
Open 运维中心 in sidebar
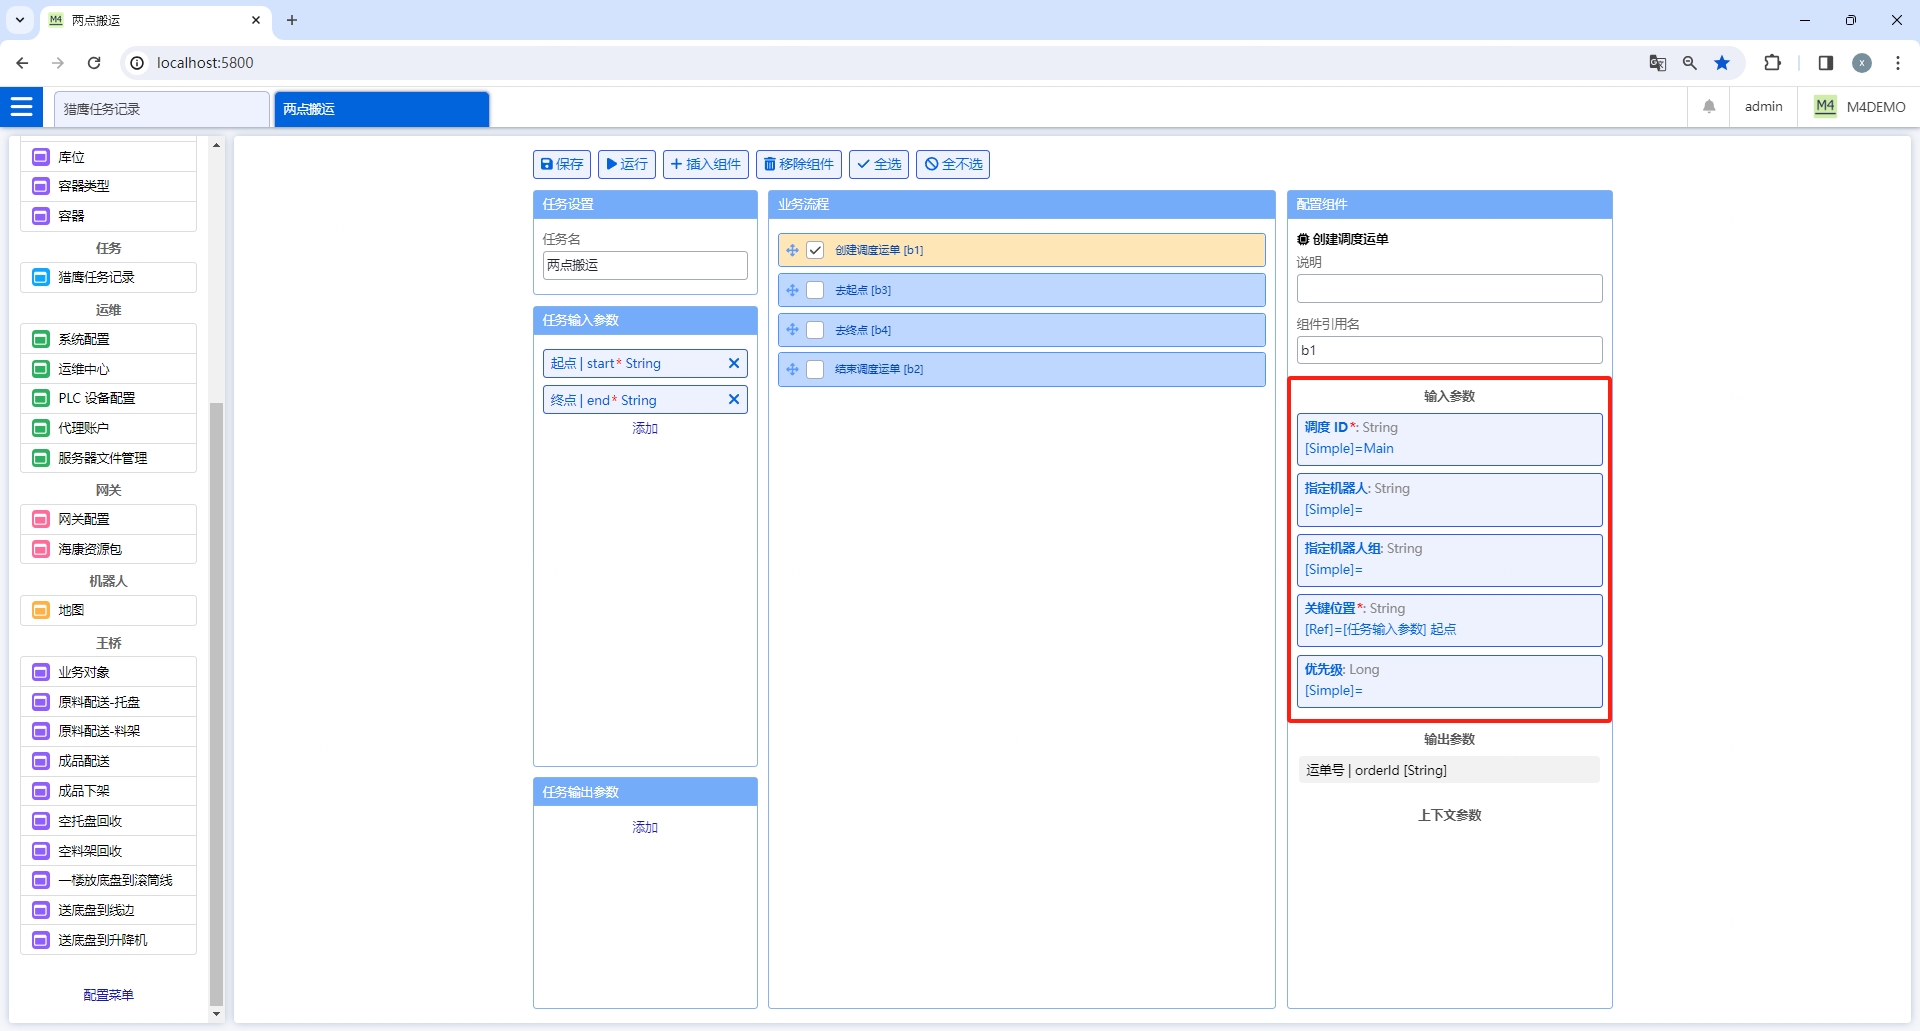coord(108,369)
